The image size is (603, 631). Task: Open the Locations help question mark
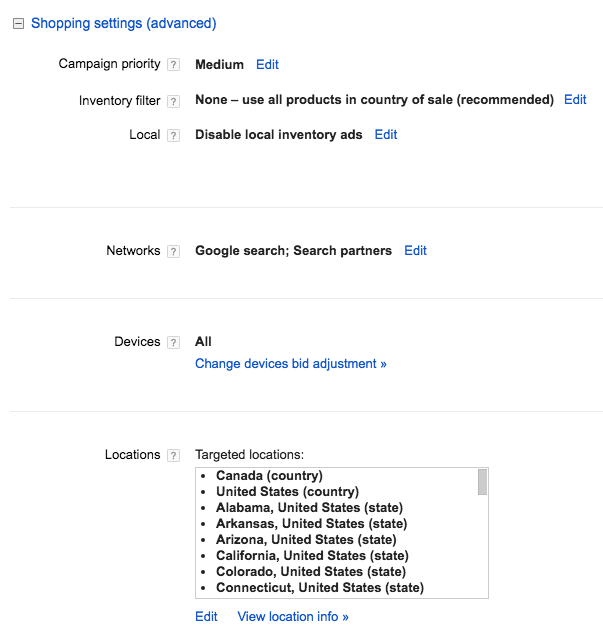173,456
